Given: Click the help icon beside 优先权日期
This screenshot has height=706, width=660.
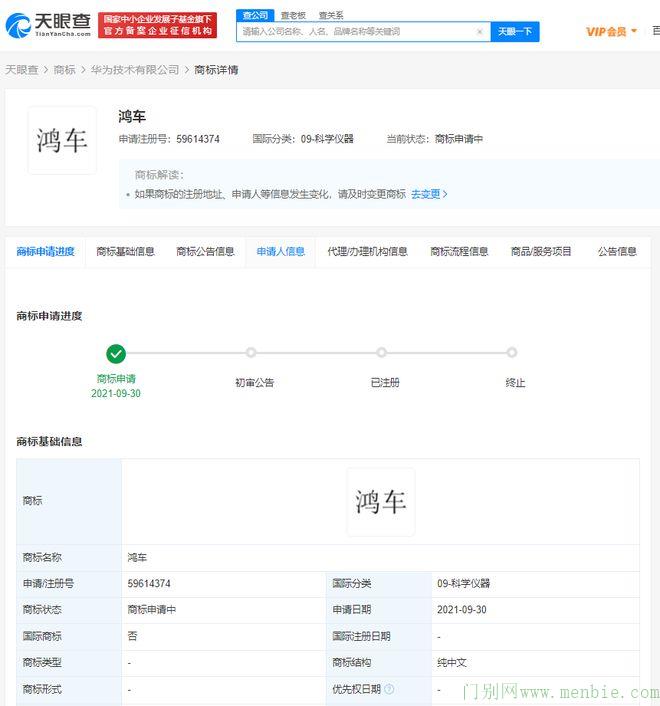Looking at the screenshot, I should click(x=389, y=689).
